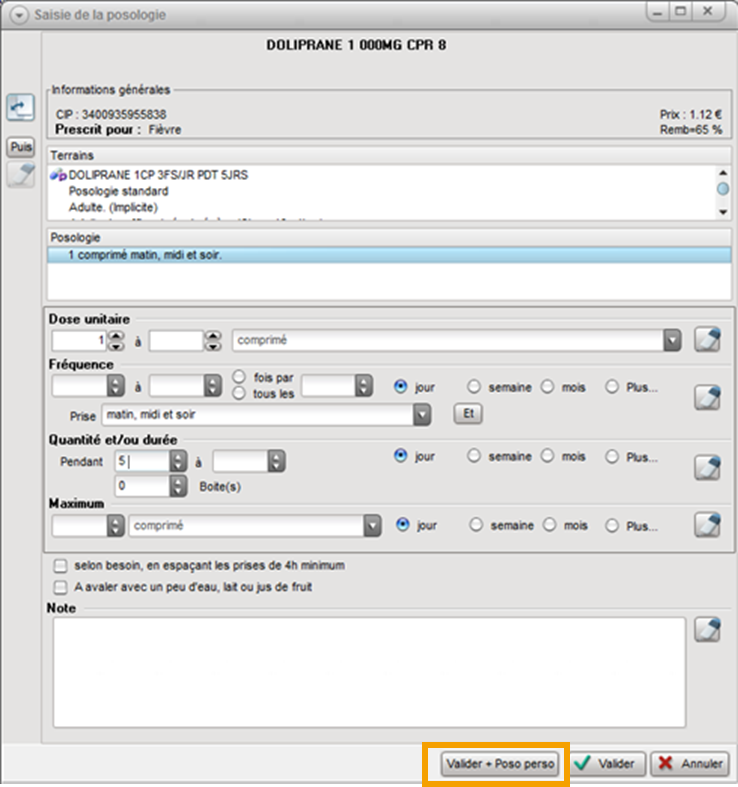Click the 'Remb=65 %' text
This screenshot has height=787, width=738.
(691, 129)
